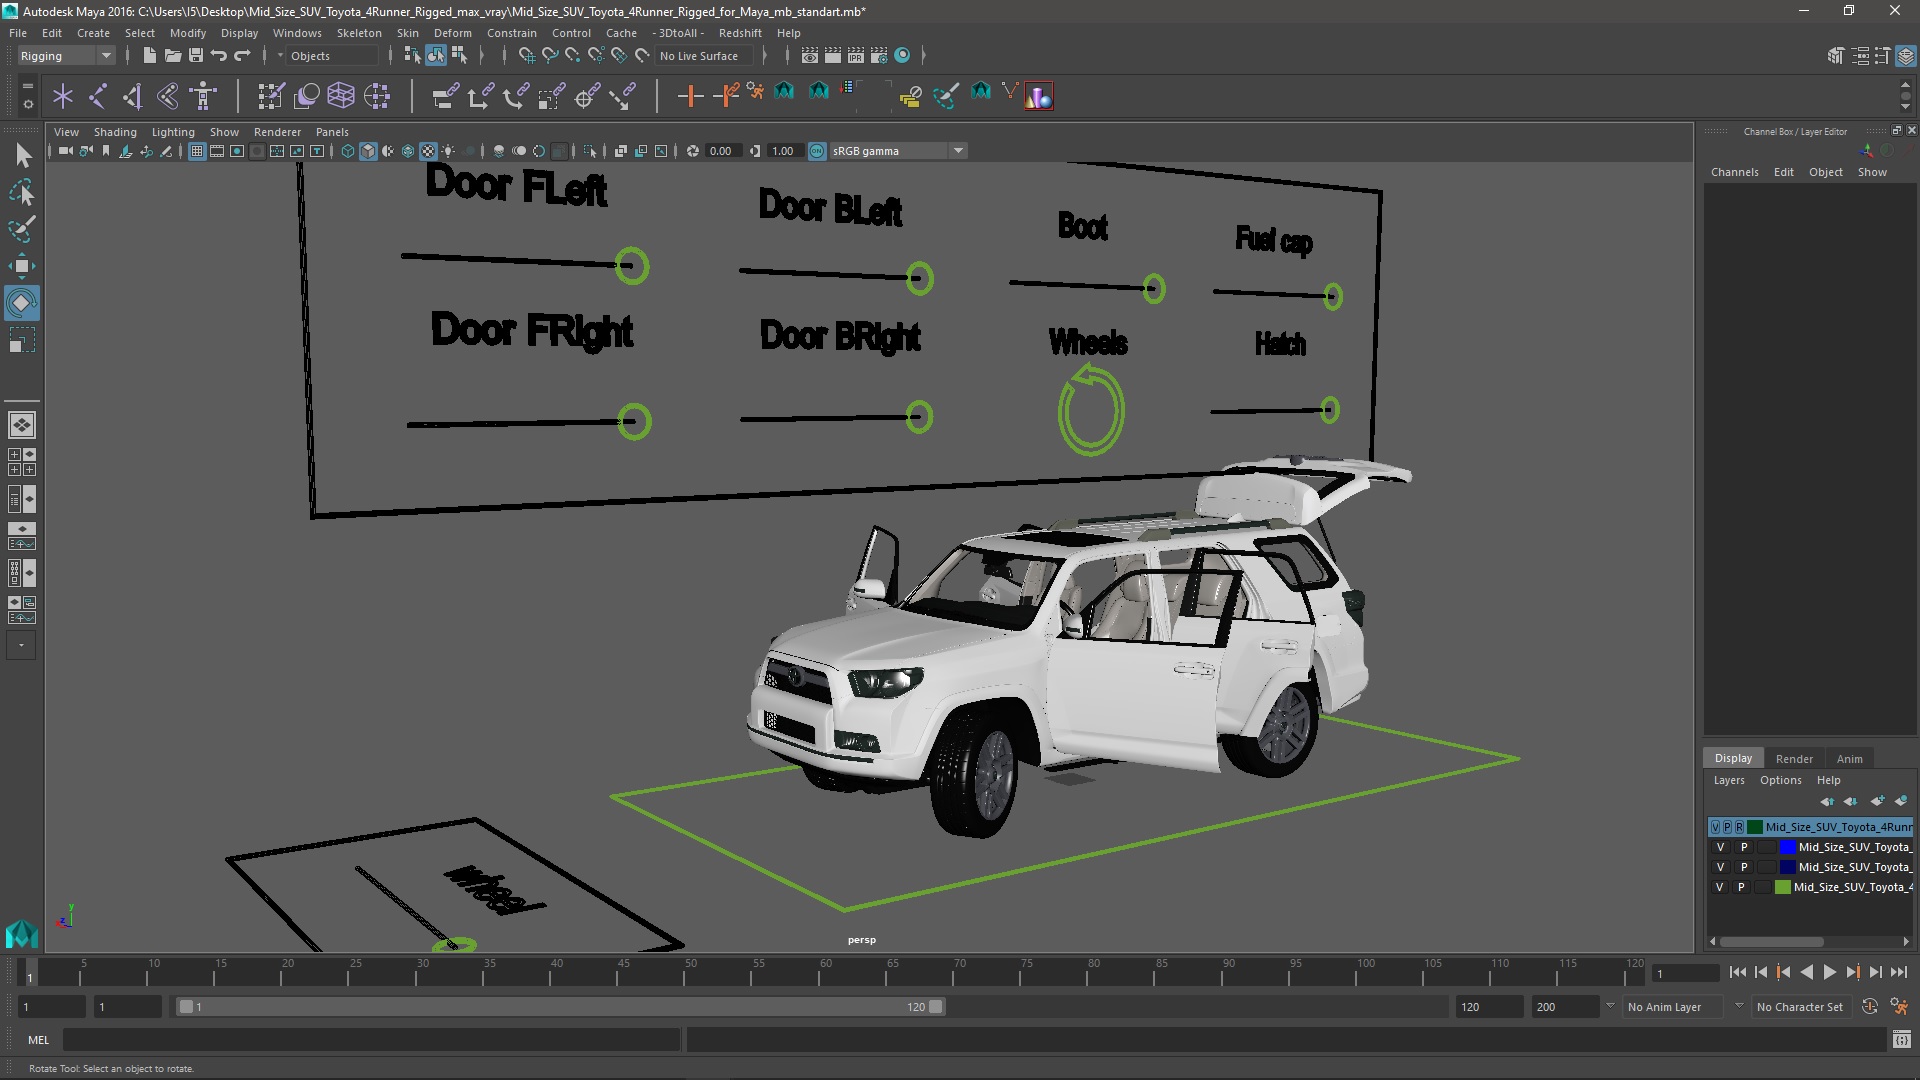Activate the Move tool in toolbox
1920x1080 pixels.
pos(22,266)
